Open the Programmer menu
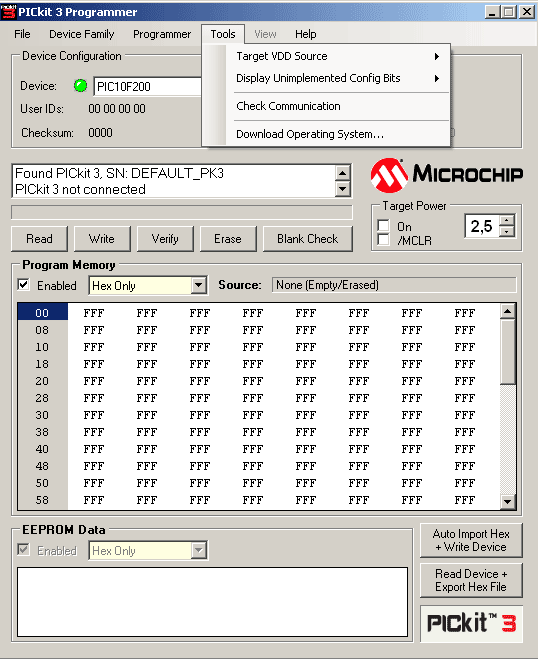Screen dimensions: 538x659 (162, 34)
